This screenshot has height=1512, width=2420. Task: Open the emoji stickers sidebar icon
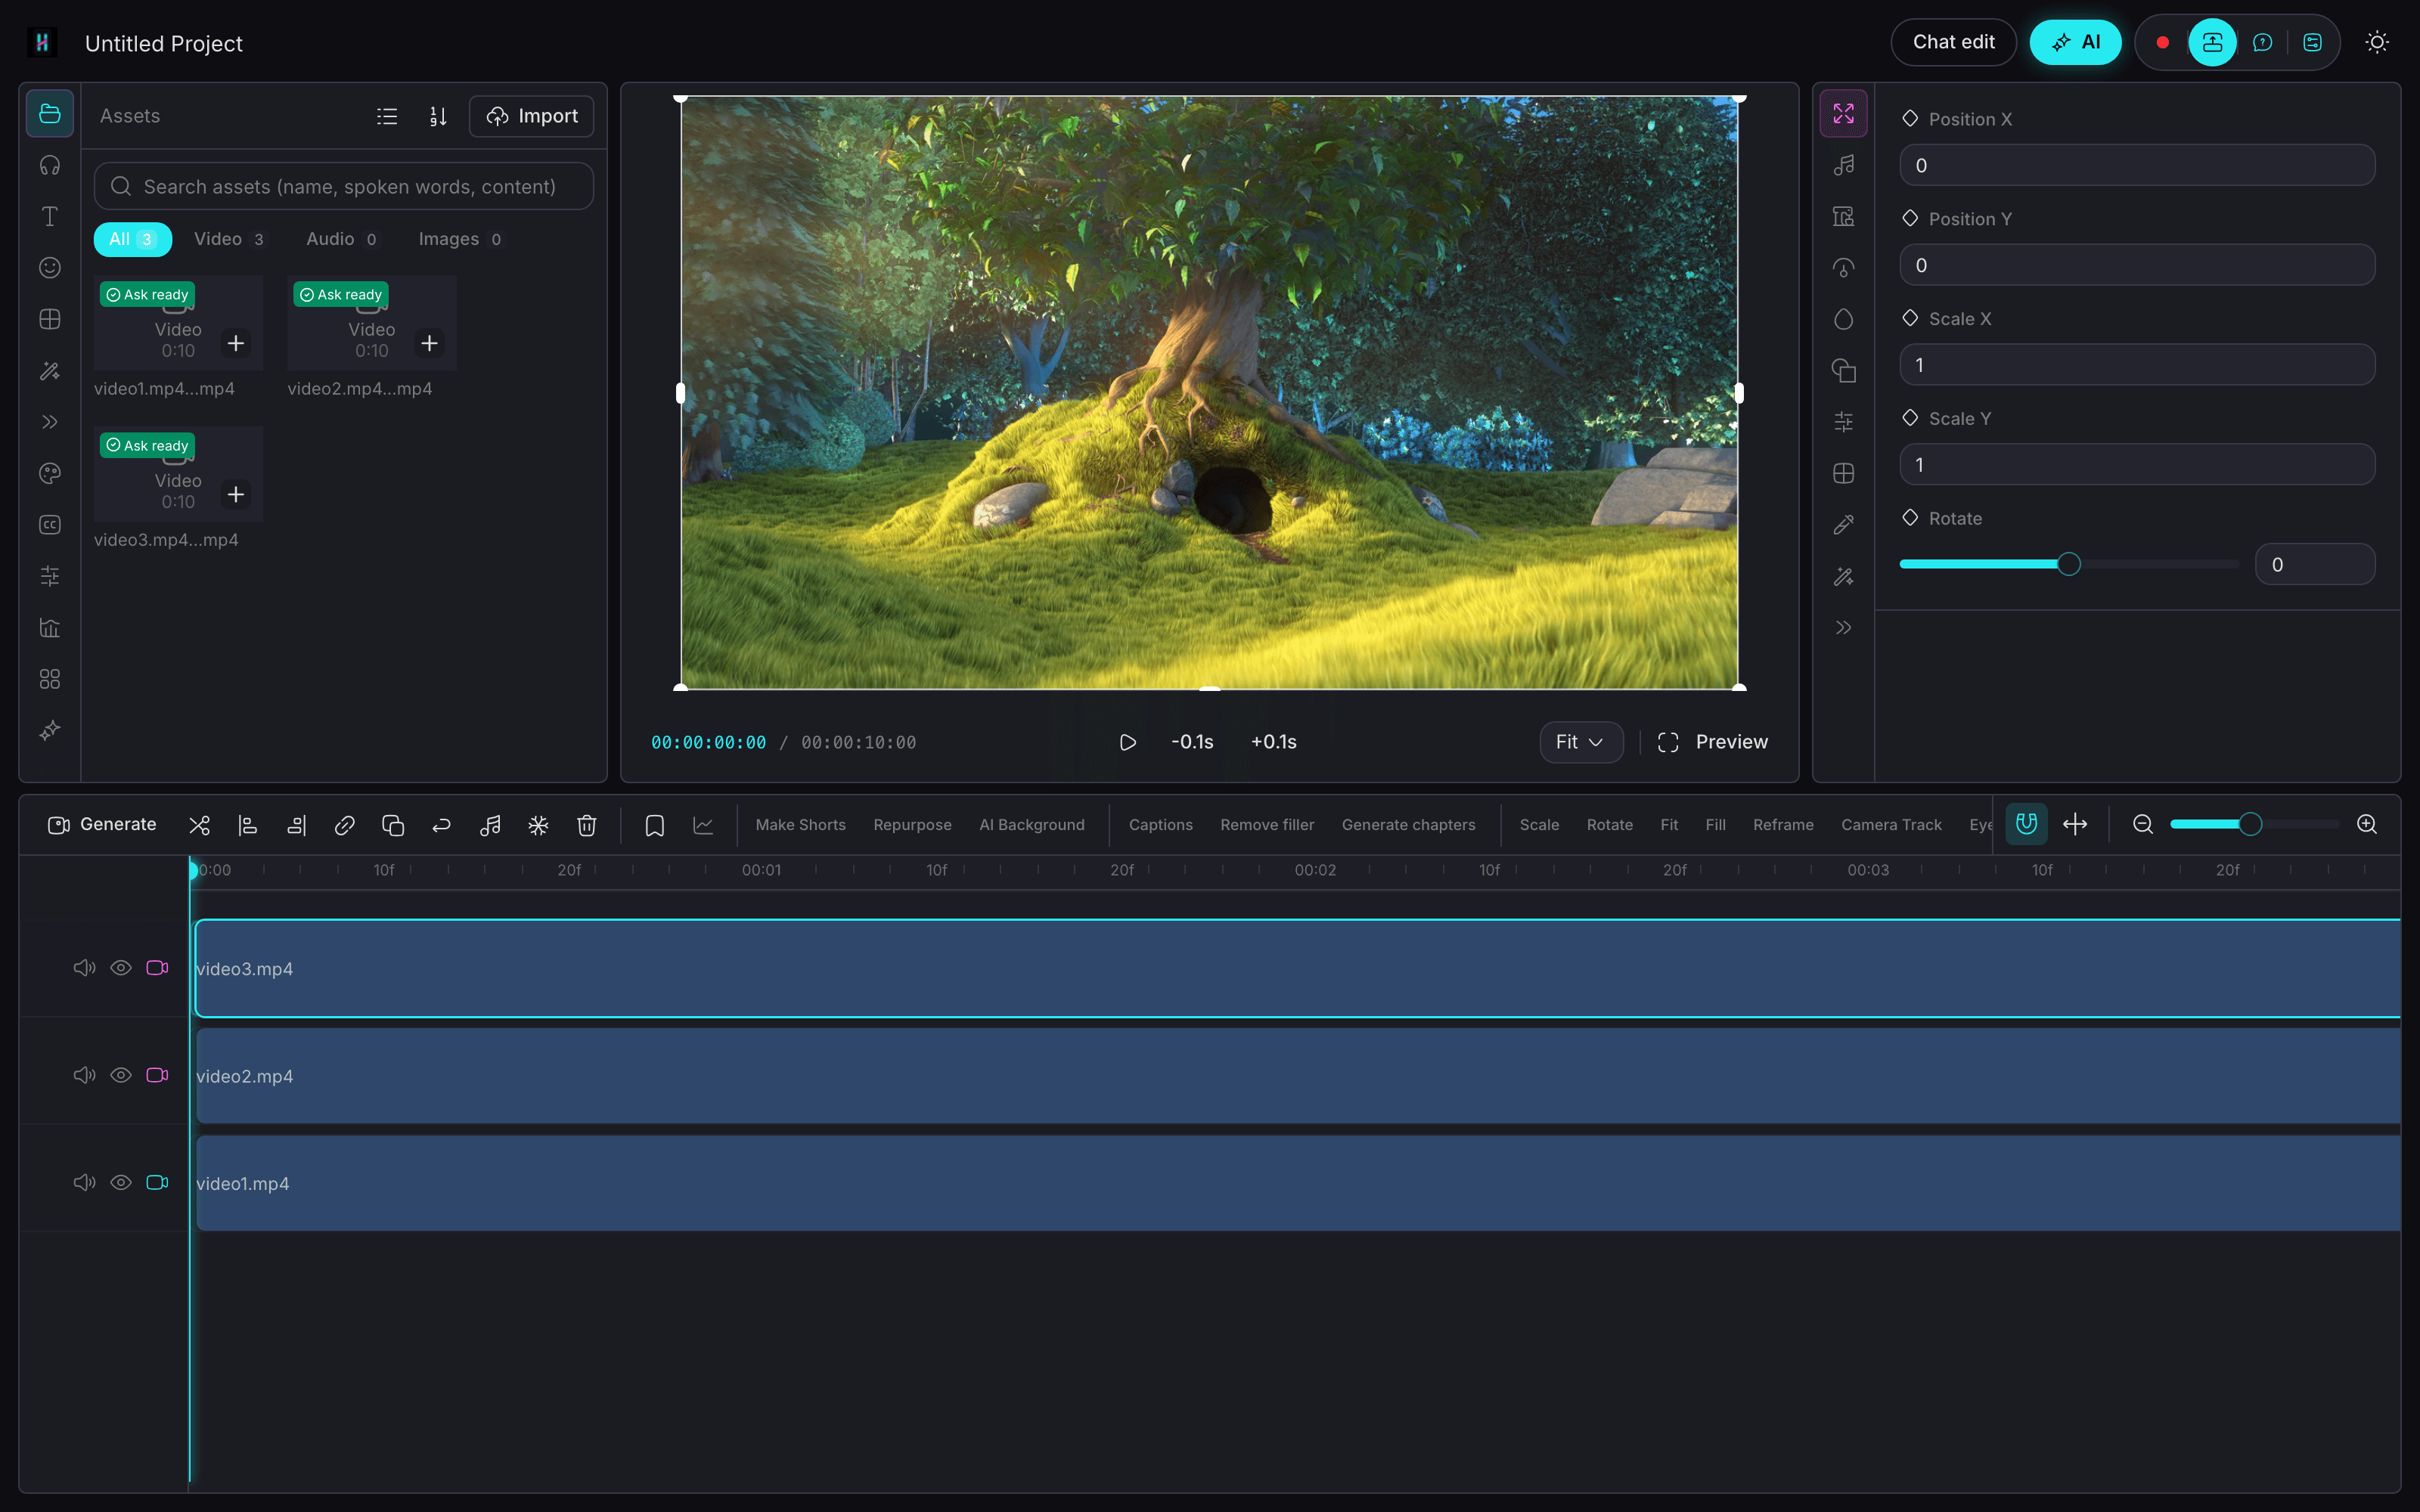coord(49,268)
